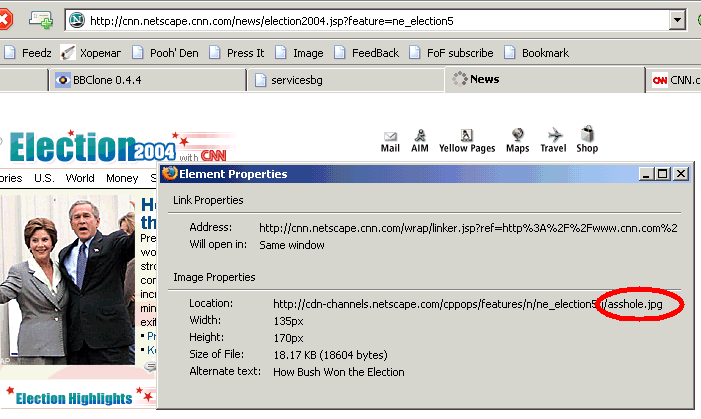Switch to the BBClone 0.4.4 tab
The image size is (701, 419).
147,80
